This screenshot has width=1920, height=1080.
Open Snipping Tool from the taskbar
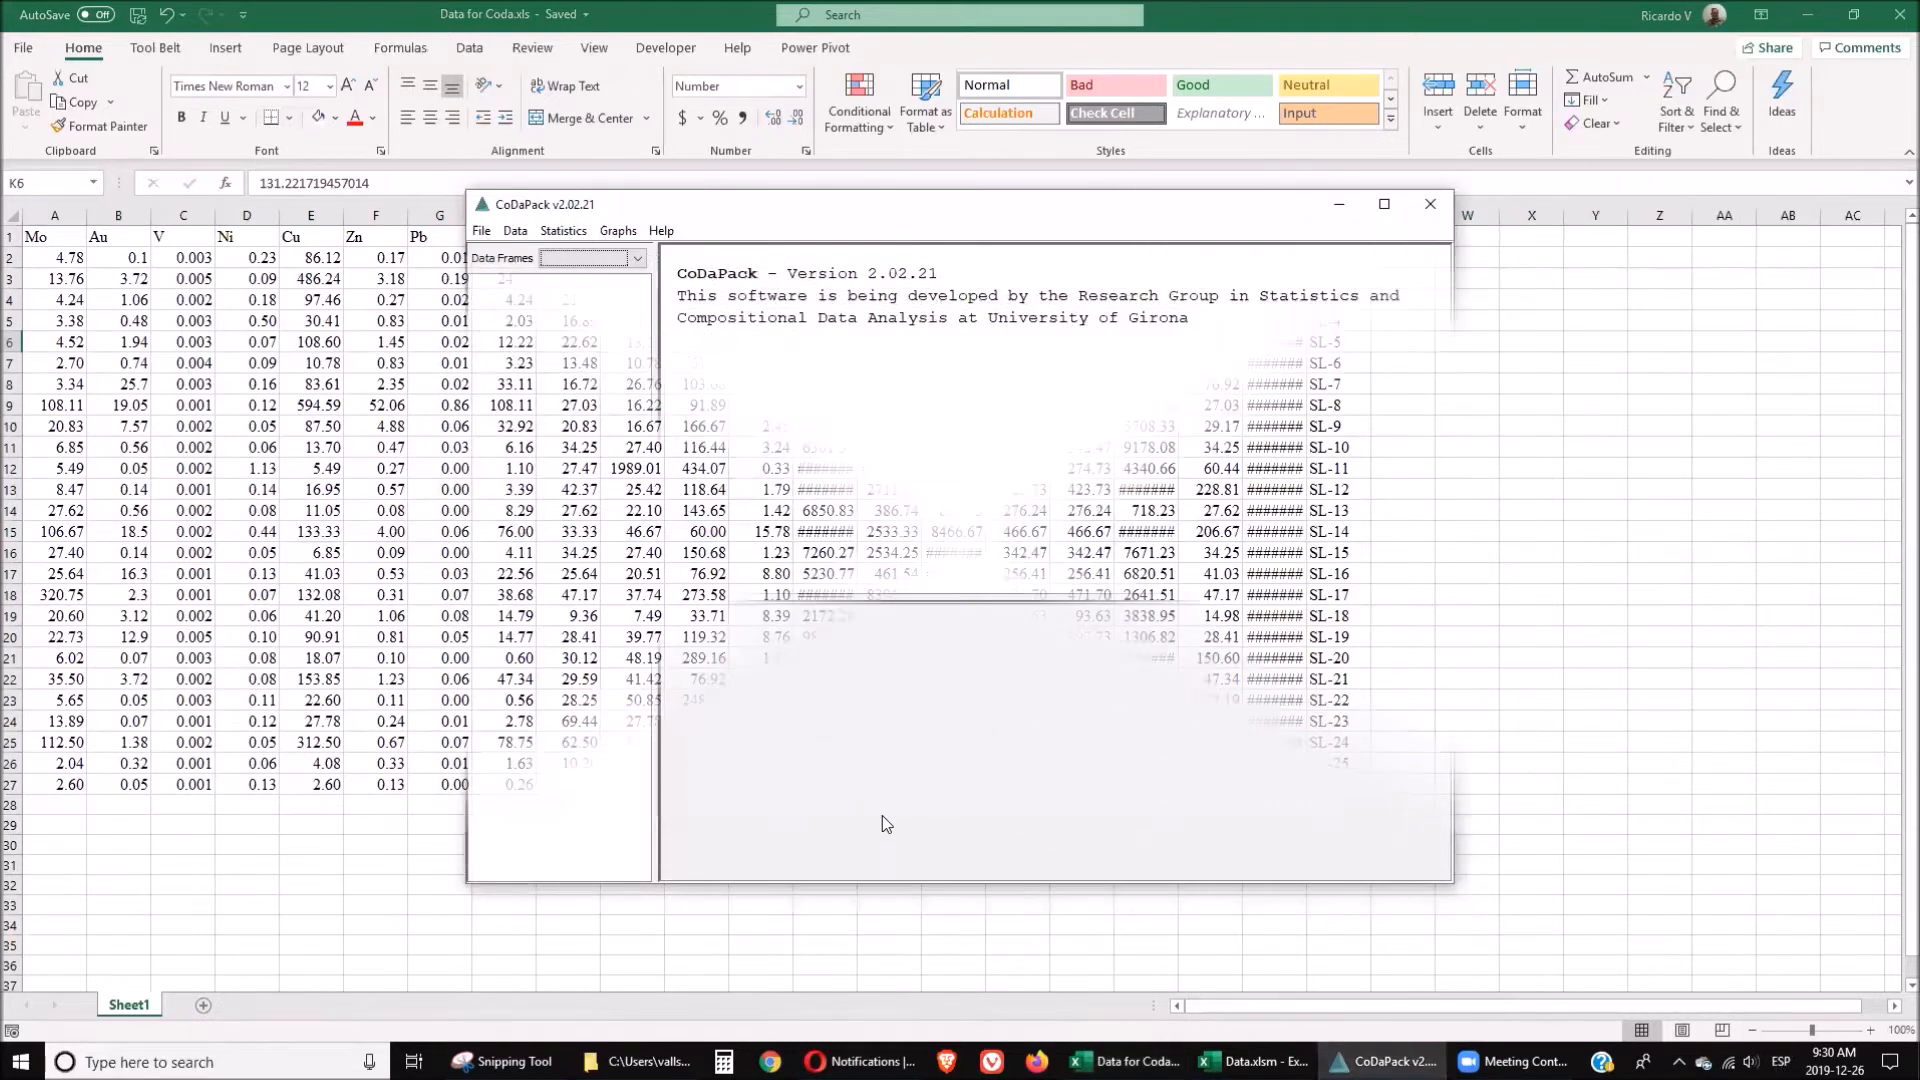(502, 1061)
